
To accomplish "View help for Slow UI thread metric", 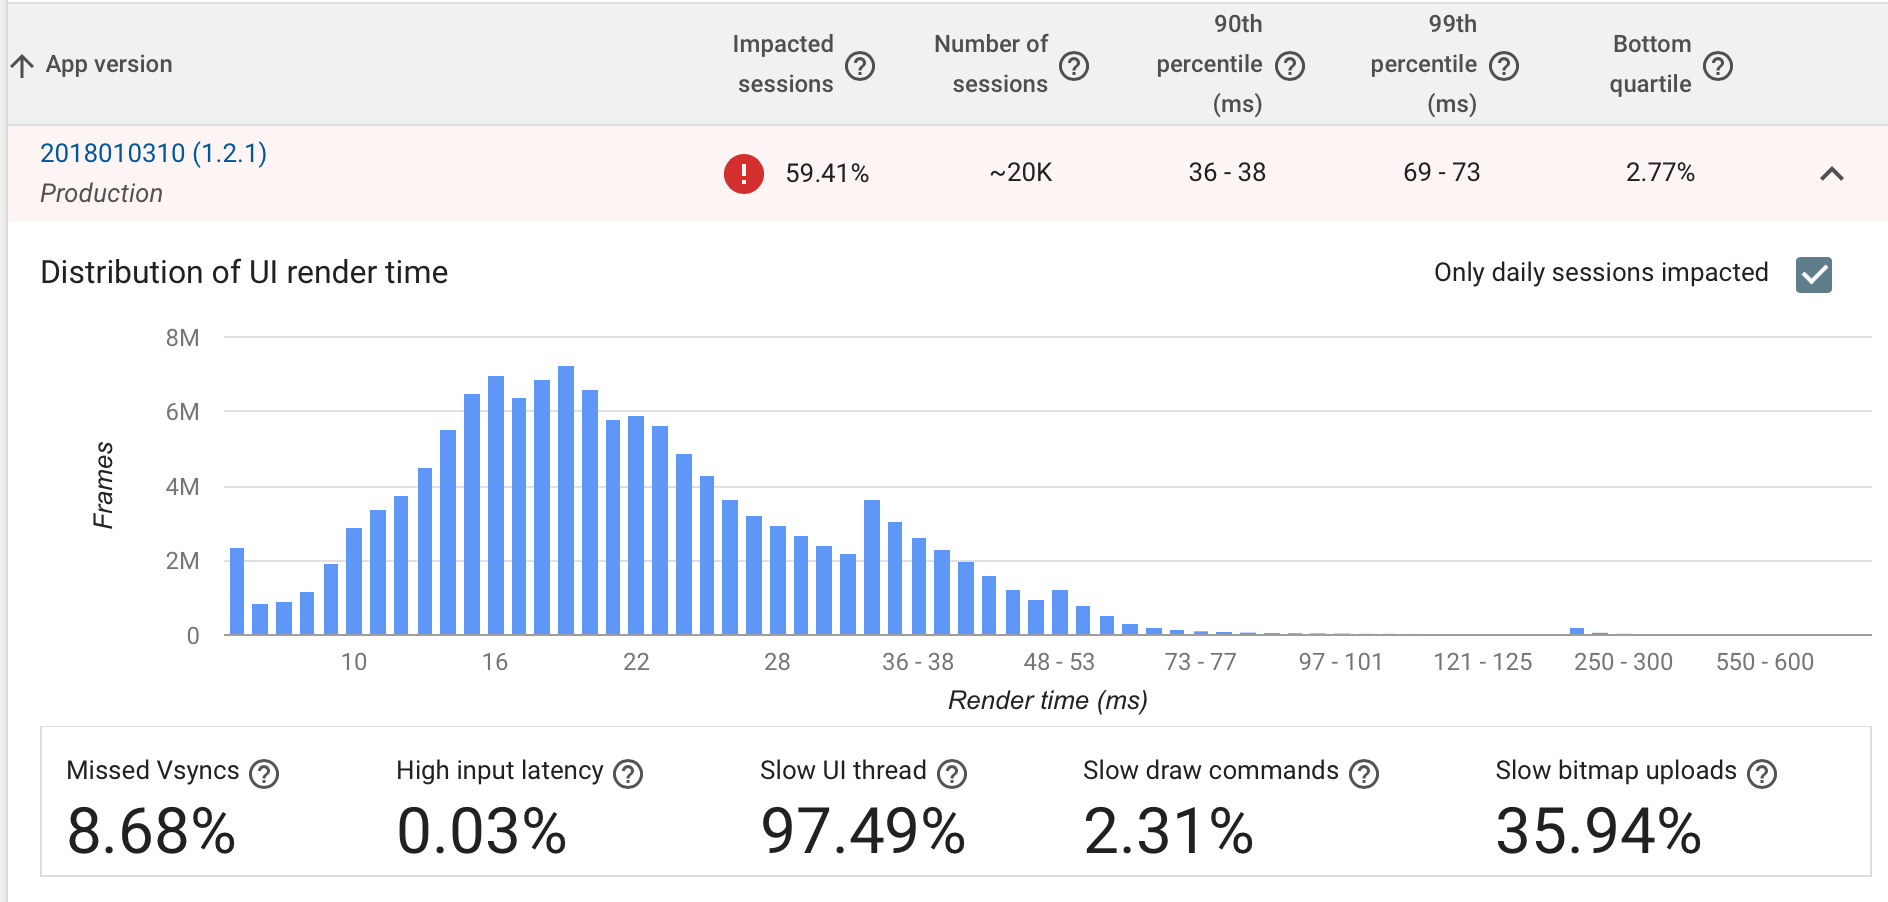I will tap(950, 771).
